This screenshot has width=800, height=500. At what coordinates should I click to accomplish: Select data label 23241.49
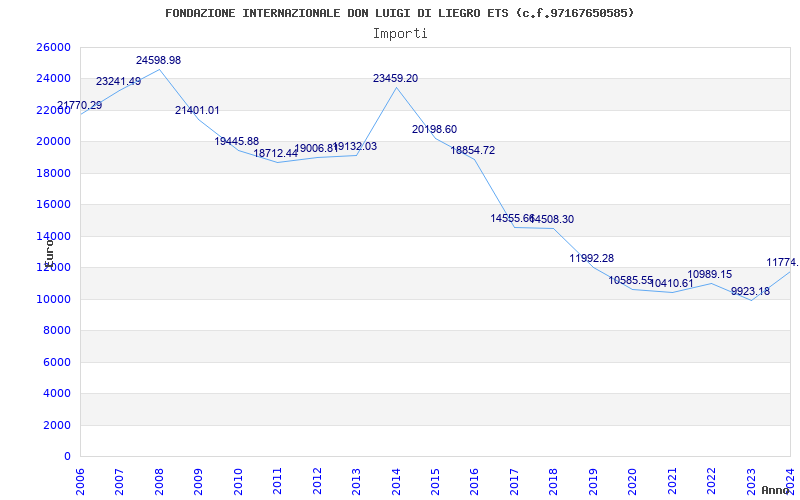click(118, 81)
